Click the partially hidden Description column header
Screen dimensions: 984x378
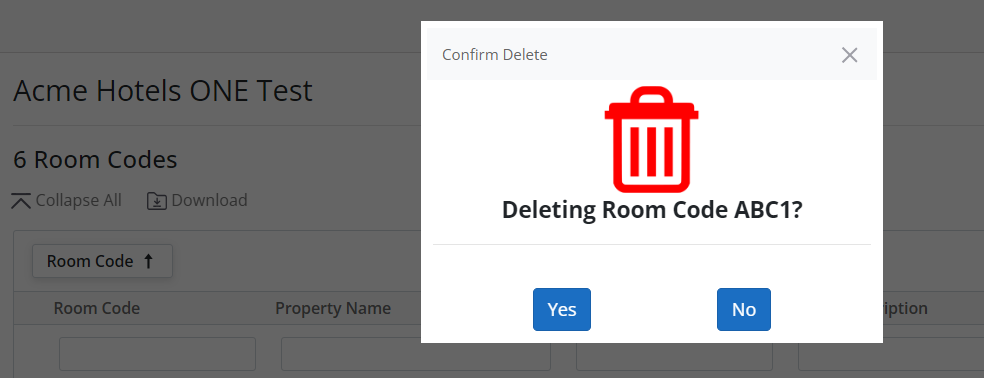[905, 308]
